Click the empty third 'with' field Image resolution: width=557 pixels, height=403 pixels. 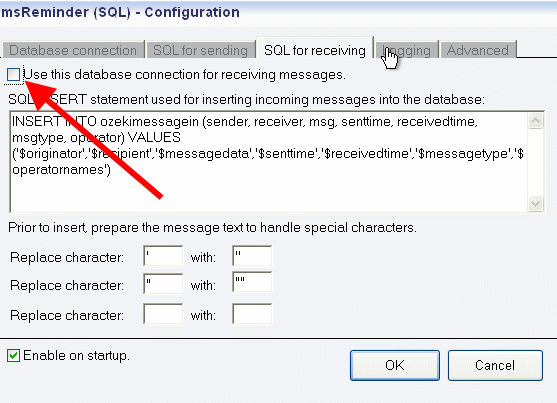[x=252, y=313]
